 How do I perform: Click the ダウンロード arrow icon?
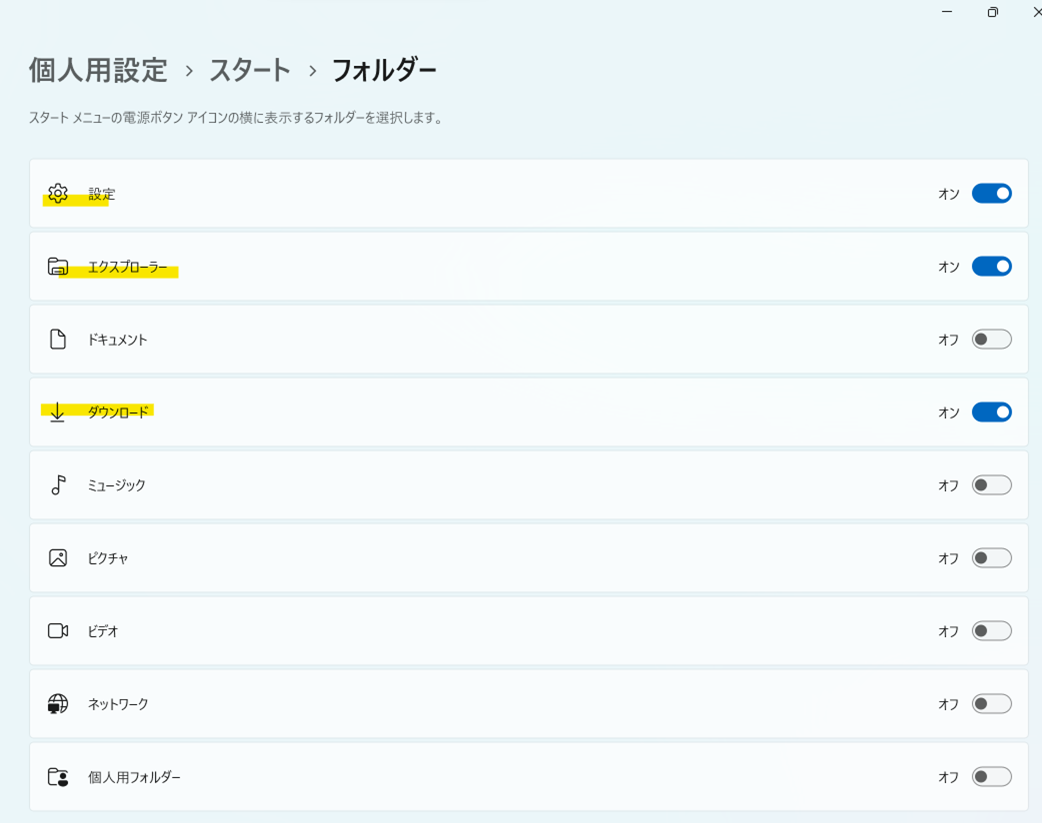(x=58, y=412)
